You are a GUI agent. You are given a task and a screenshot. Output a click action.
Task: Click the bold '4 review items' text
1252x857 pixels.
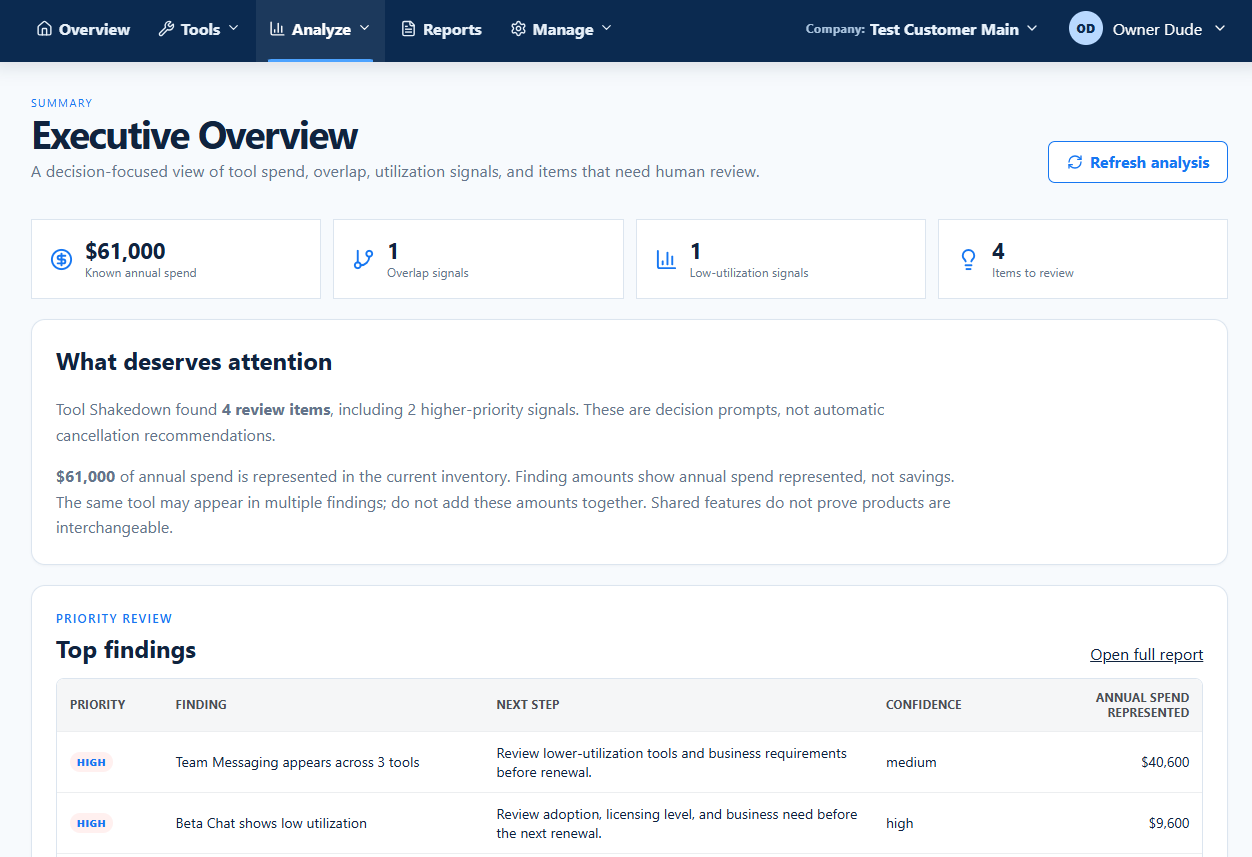tap(278, 409)
